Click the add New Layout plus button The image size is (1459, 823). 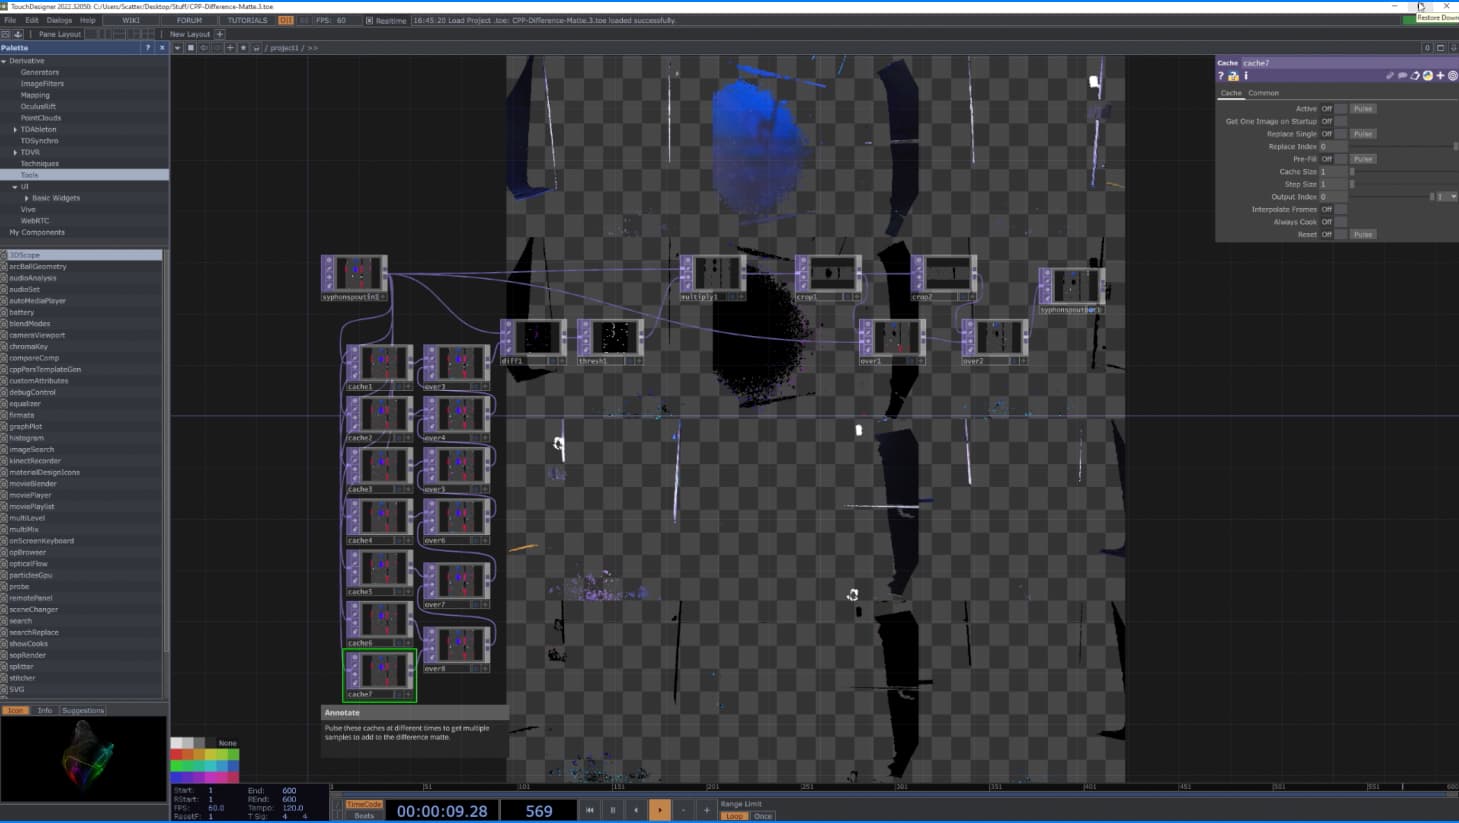pyautogui.click(x=220, y=34)
